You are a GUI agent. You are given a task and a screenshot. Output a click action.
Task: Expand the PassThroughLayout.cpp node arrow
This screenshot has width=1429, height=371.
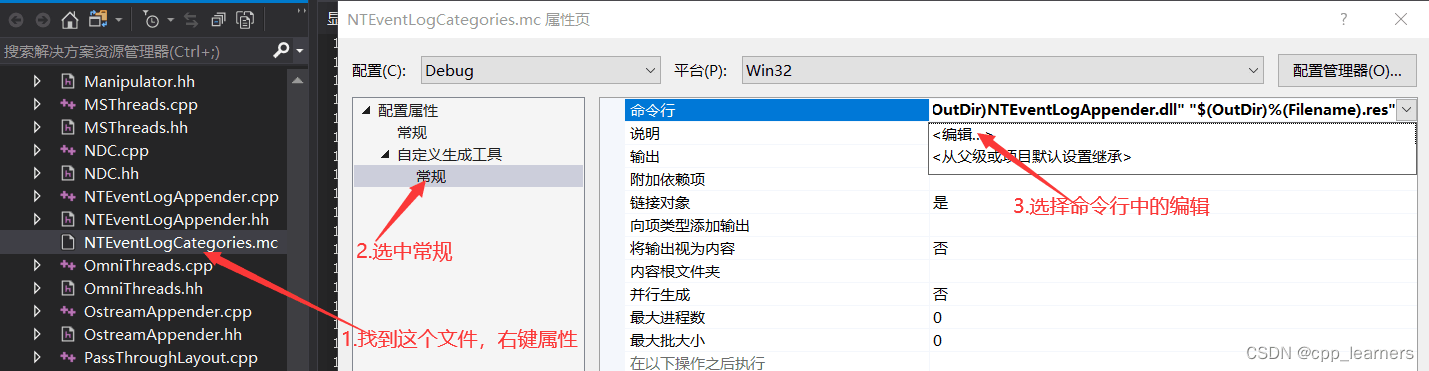[38, 357]
